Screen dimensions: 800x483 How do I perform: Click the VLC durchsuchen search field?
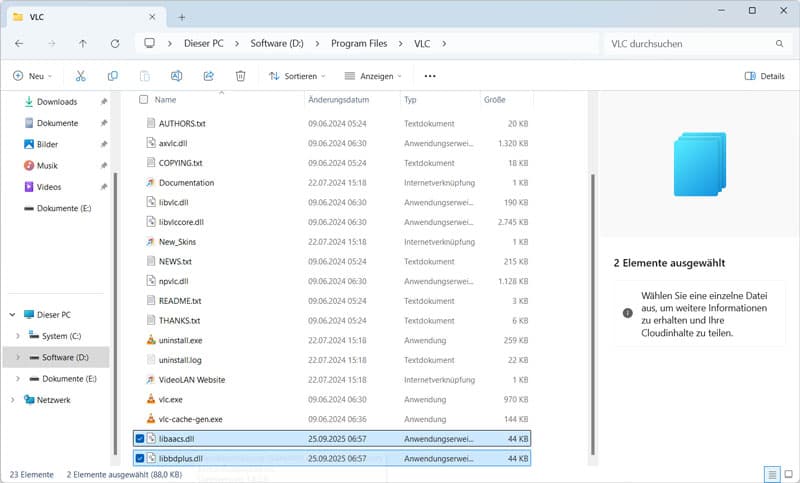tap(690, 44)
